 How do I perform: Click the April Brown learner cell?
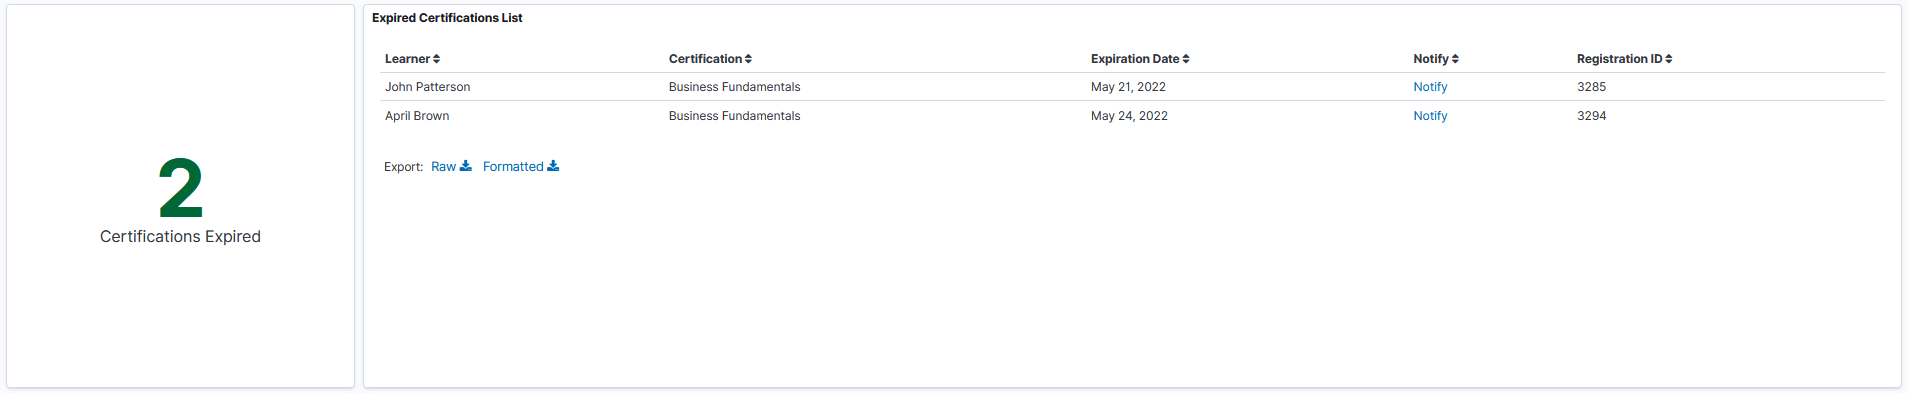pos(417,116)
